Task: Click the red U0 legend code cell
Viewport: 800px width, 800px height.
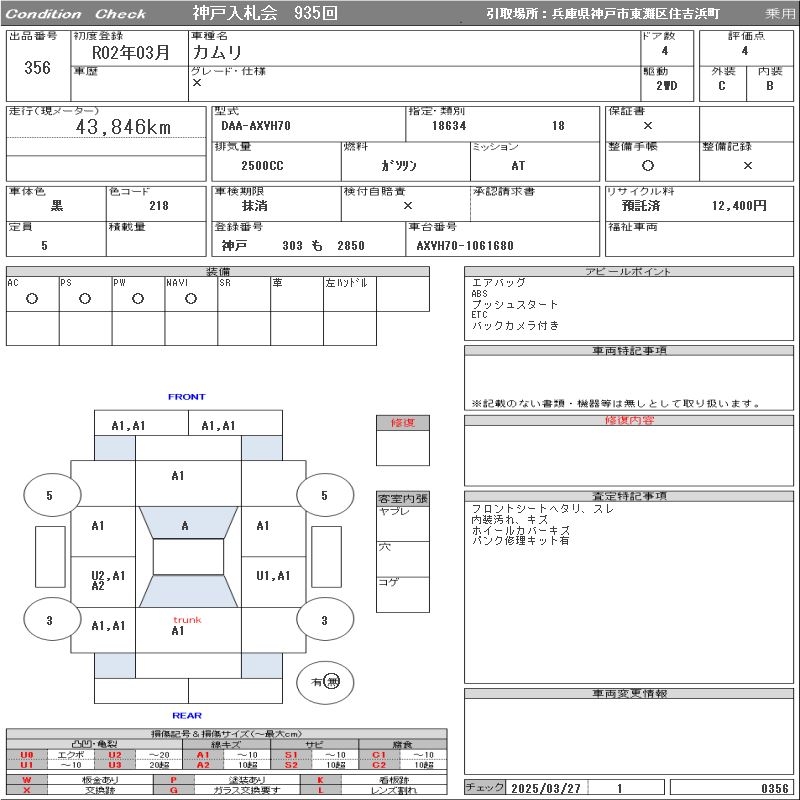Action: [x=27, y=755]
